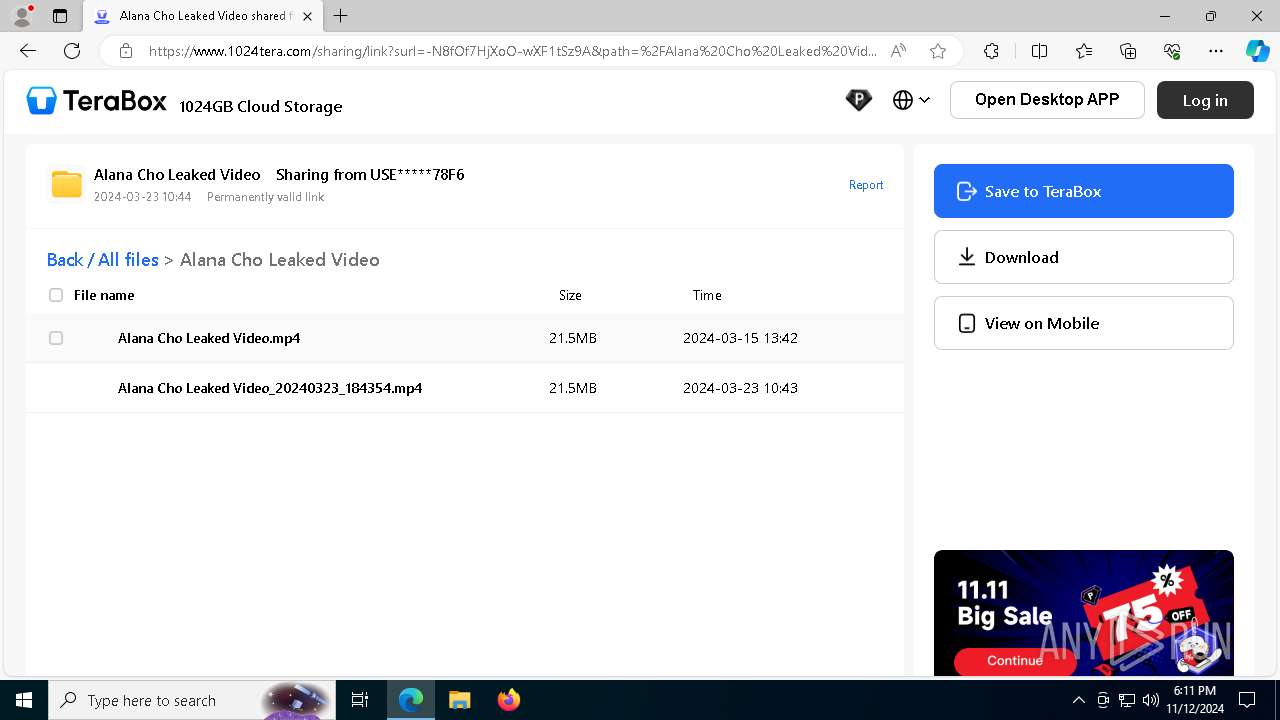Sort by the Size column header
This screenshot has width=1280, height=720.
tap(570, 295)
